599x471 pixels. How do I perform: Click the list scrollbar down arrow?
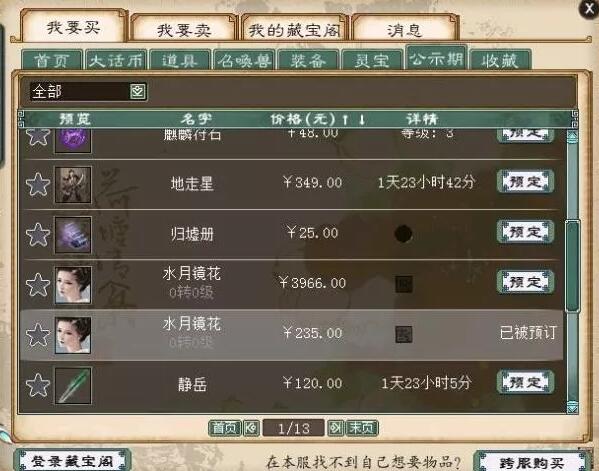tap(572, 406)
